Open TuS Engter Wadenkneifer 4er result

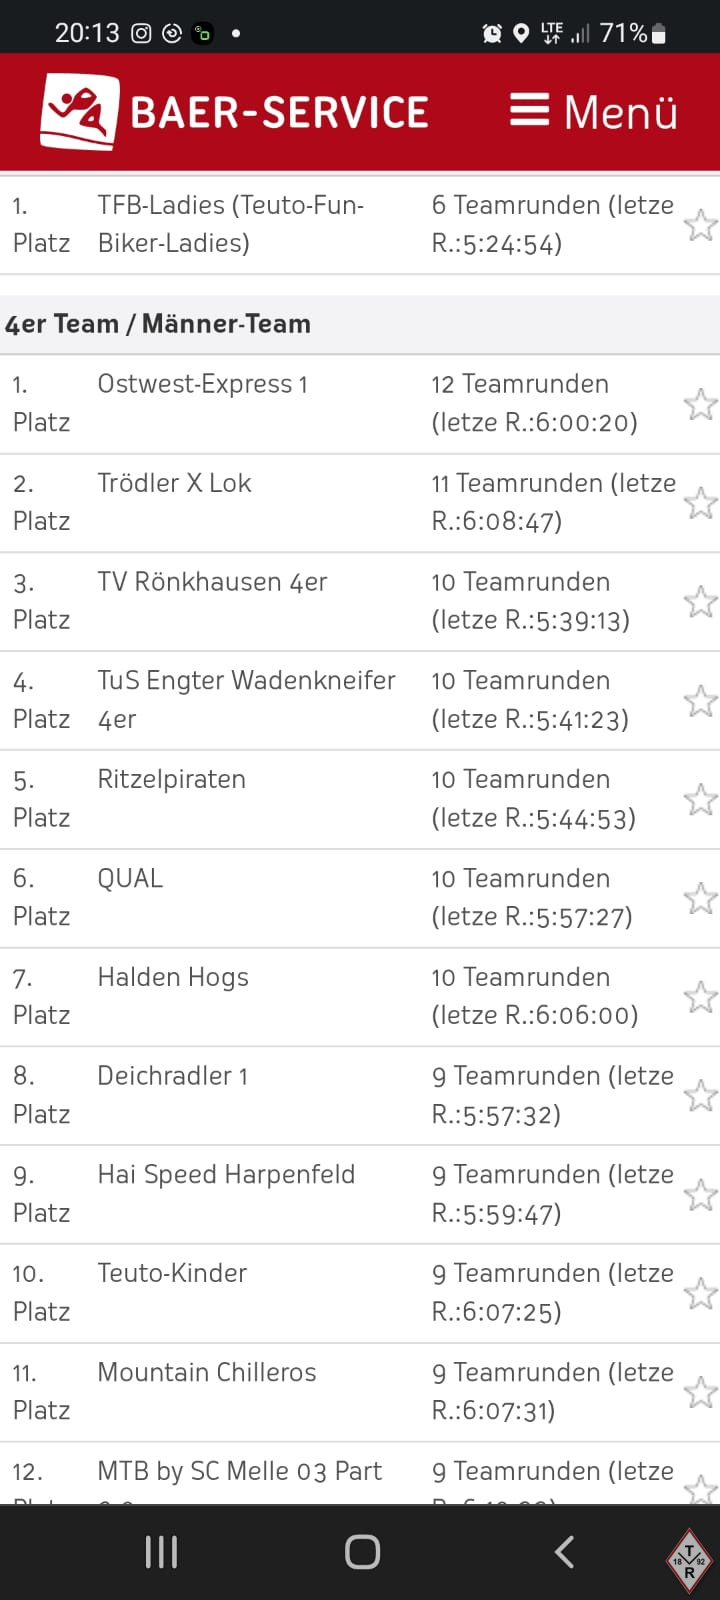pos(246,700)
